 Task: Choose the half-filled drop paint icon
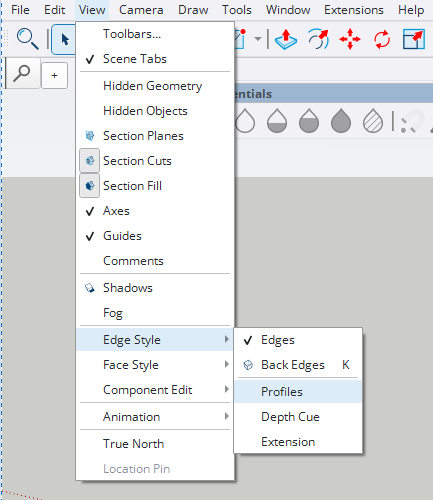(x=309, y=121)
